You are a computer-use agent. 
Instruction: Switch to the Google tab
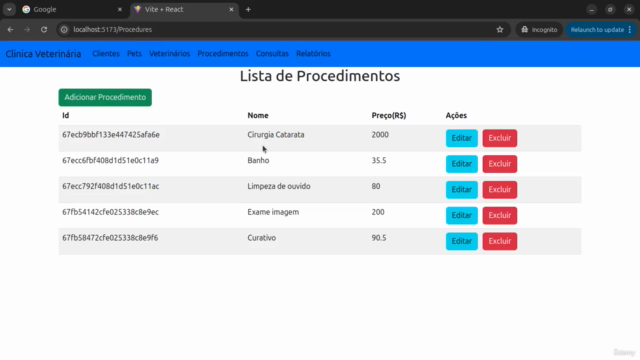click(x=73, y=9)
